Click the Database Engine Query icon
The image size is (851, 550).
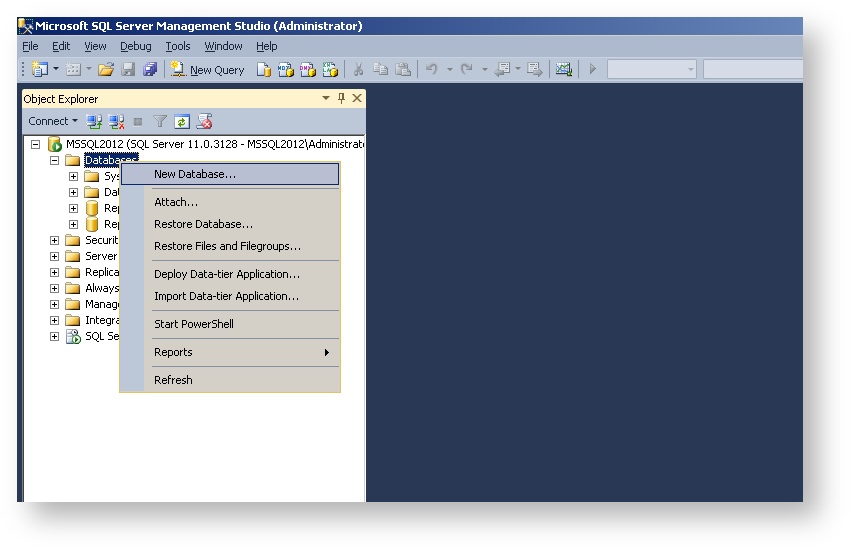264,70
